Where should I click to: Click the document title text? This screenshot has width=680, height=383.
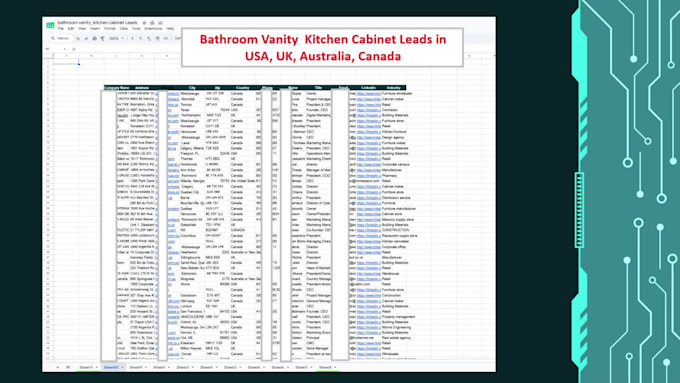97,23
